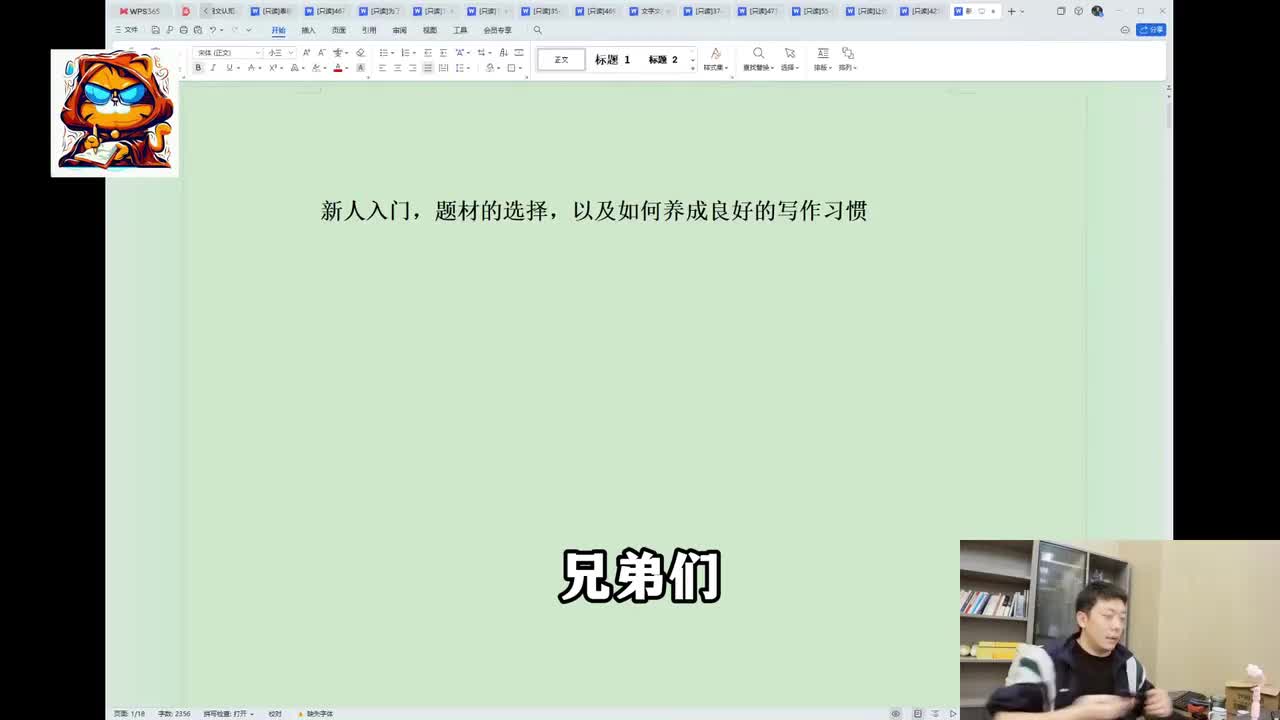Align text left
This screenshot has height=720, width=1280.
[x=382, y=68]
